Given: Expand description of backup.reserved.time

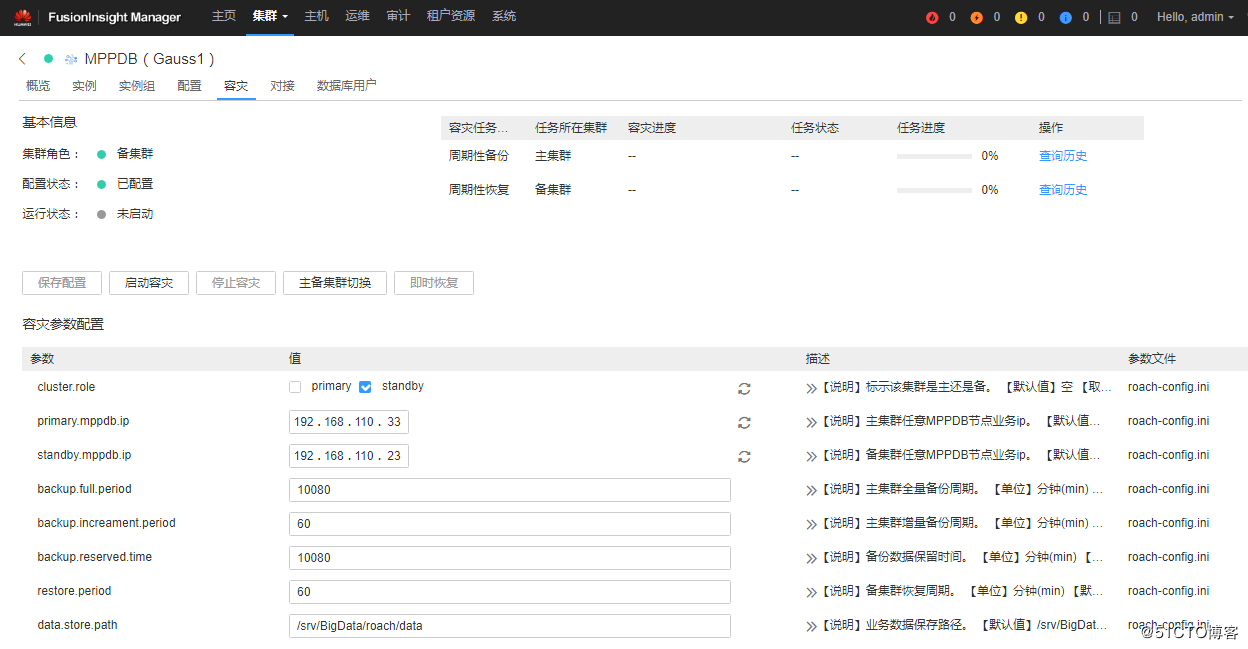Looking at the screenshot, I should coord(812,558).
